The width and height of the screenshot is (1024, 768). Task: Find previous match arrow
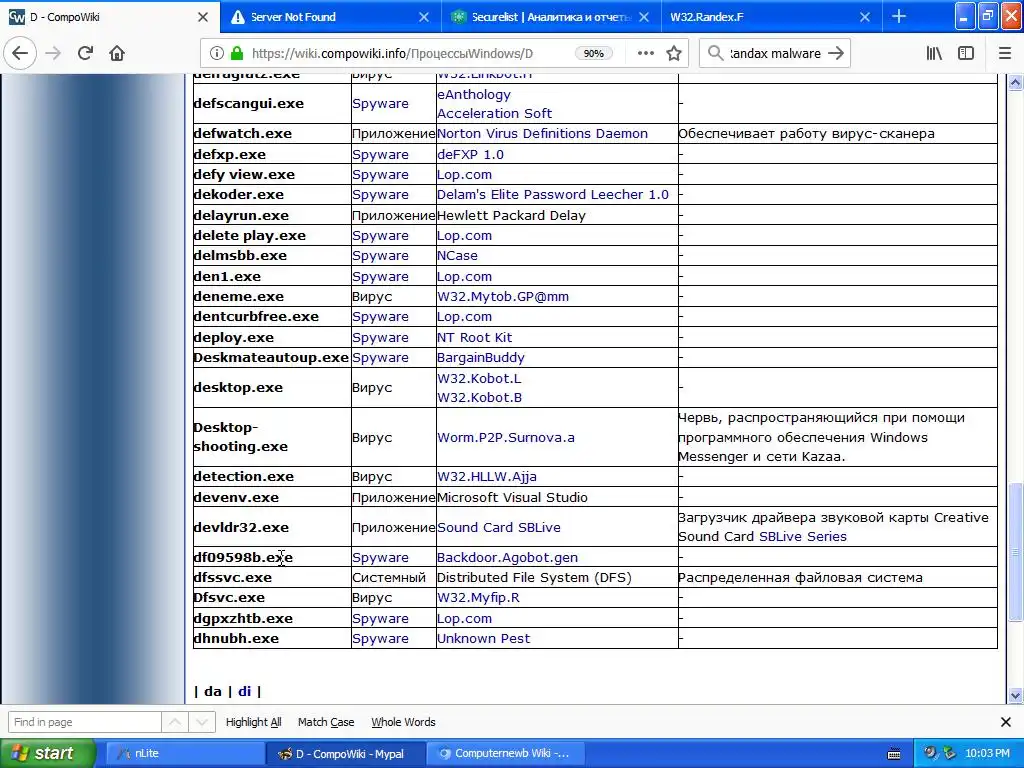click(x=175, y=722)
